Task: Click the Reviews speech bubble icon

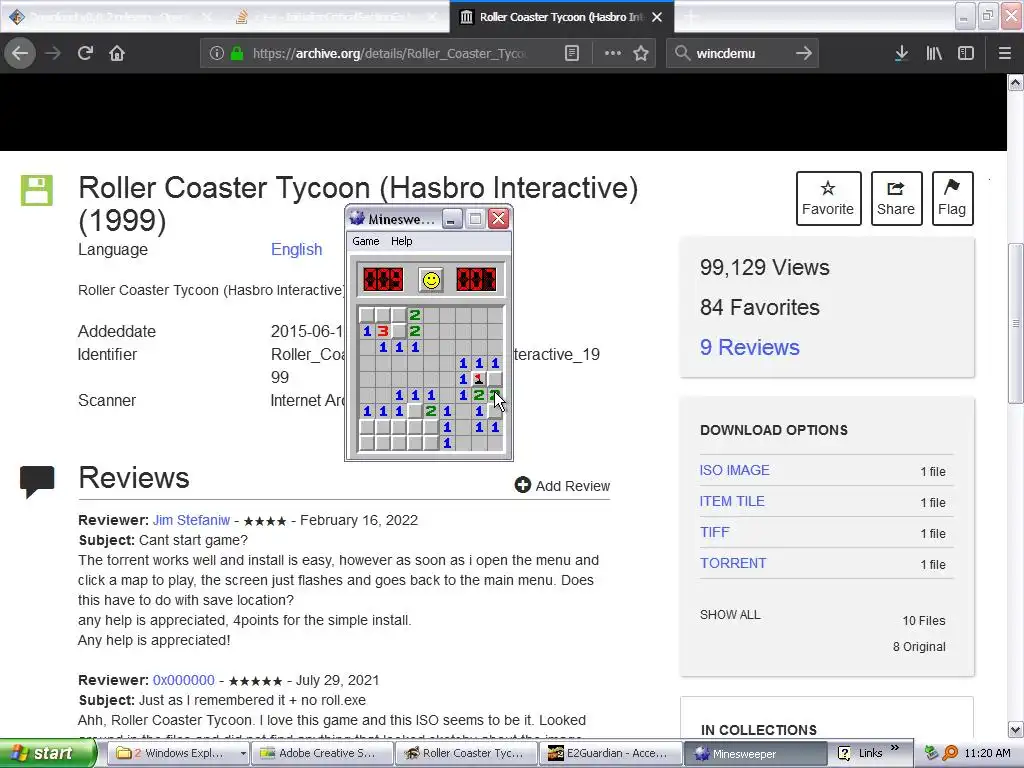Action: (37, 482)
